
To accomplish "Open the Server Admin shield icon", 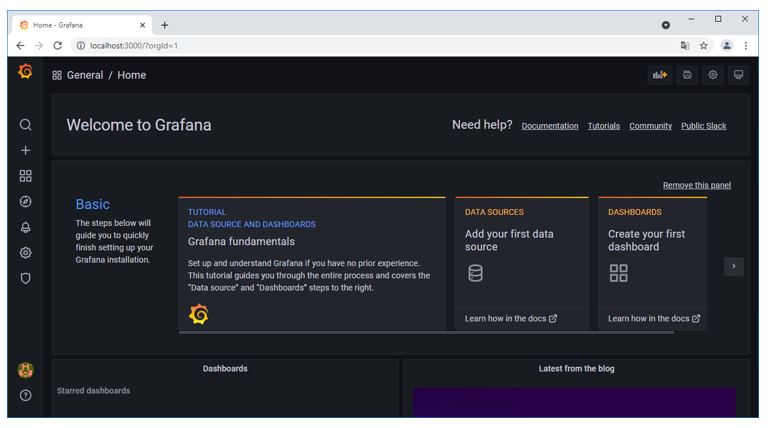I will (26, 278).
